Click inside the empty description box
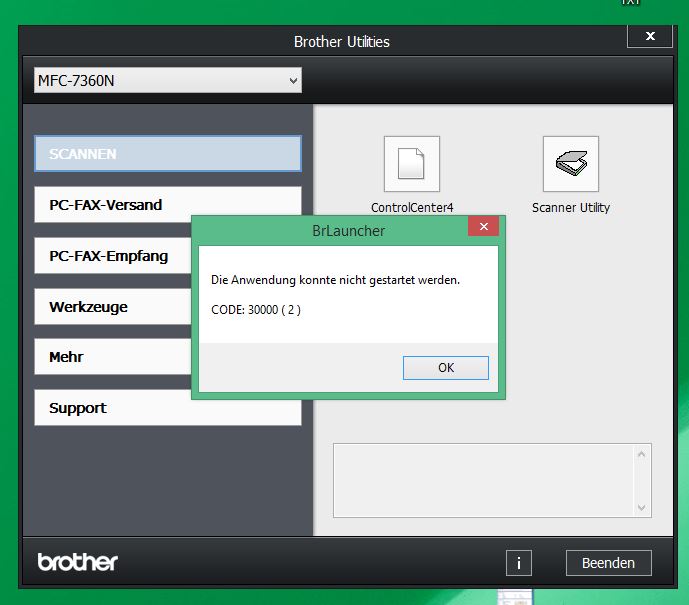Viewport: 689px width, 605px height. (x=483, y=481)
